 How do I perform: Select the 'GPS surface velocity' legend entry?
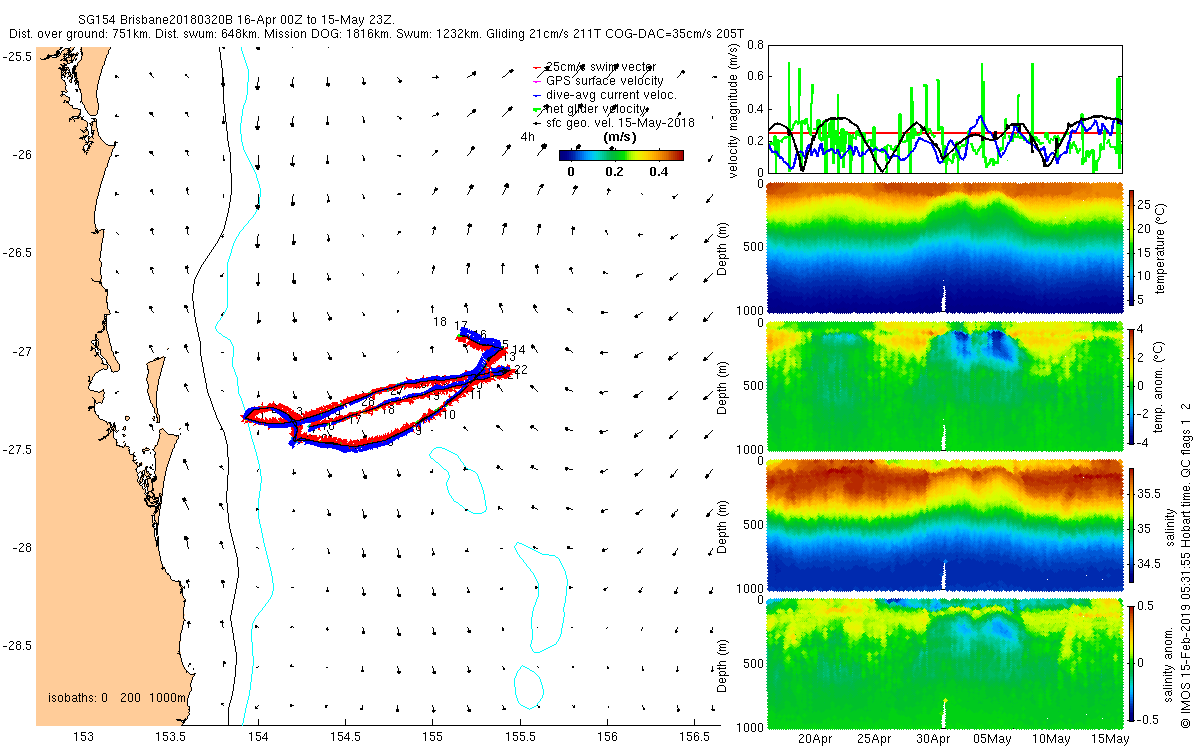pyautogui.click(x=599, y=80)
